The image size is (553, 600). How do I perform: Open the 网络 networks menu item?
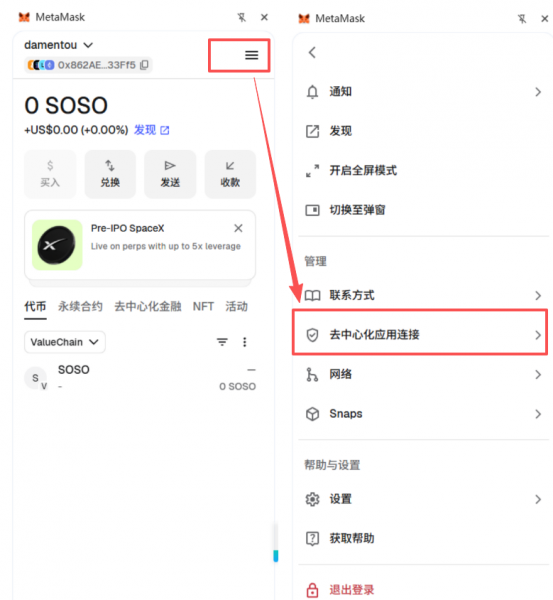click(423, 374)
